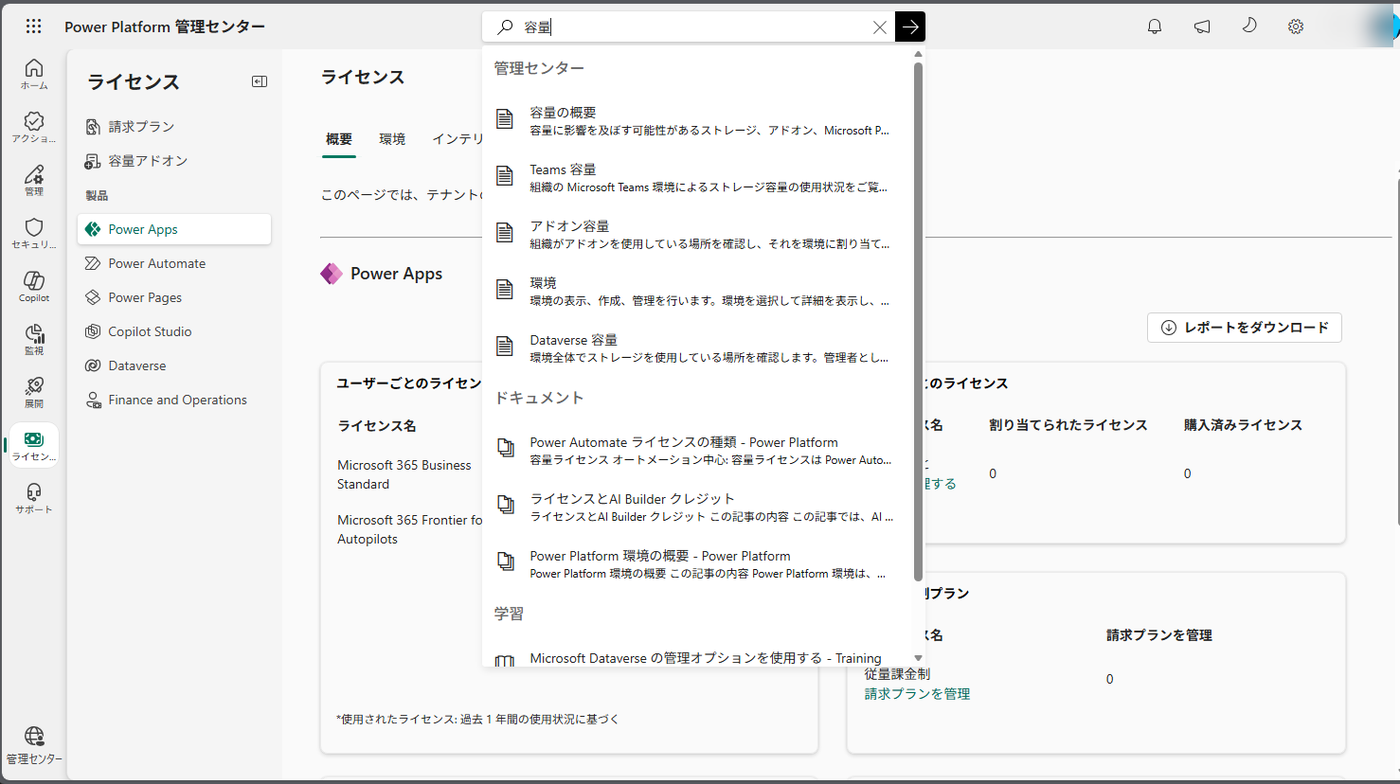Switch to the 環境 tab
Viewport: 1400px width, 784px height.
392,139
